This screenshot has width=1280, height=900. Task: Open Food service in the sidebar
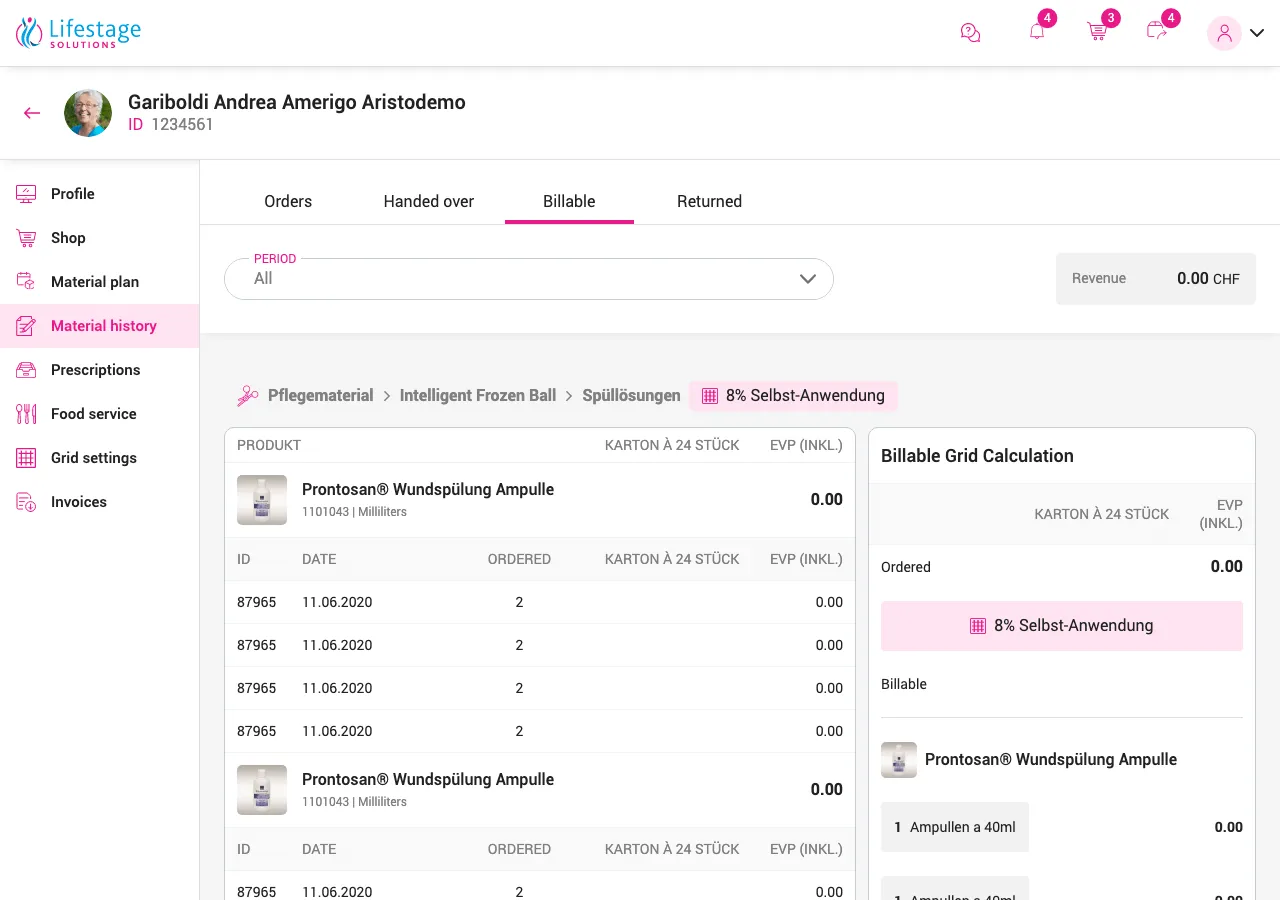pyautogui.click(x=100, y=414)
